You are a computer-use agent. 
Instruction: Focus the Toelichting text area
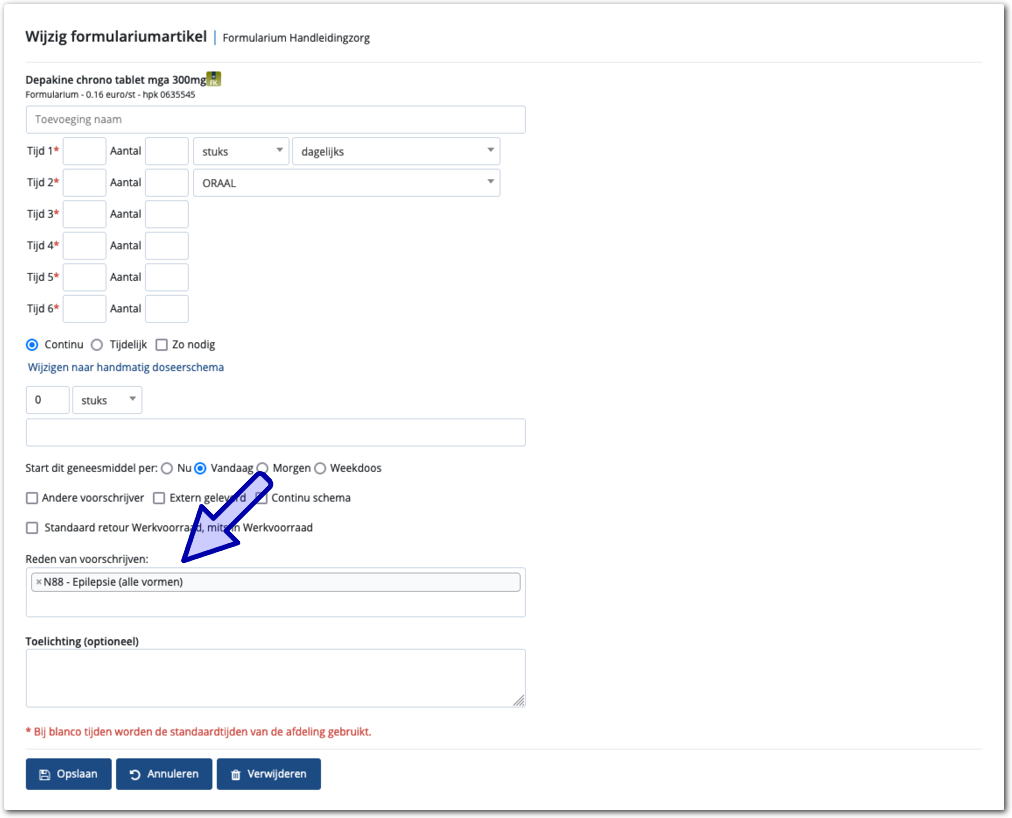click(x=275, y=678)
